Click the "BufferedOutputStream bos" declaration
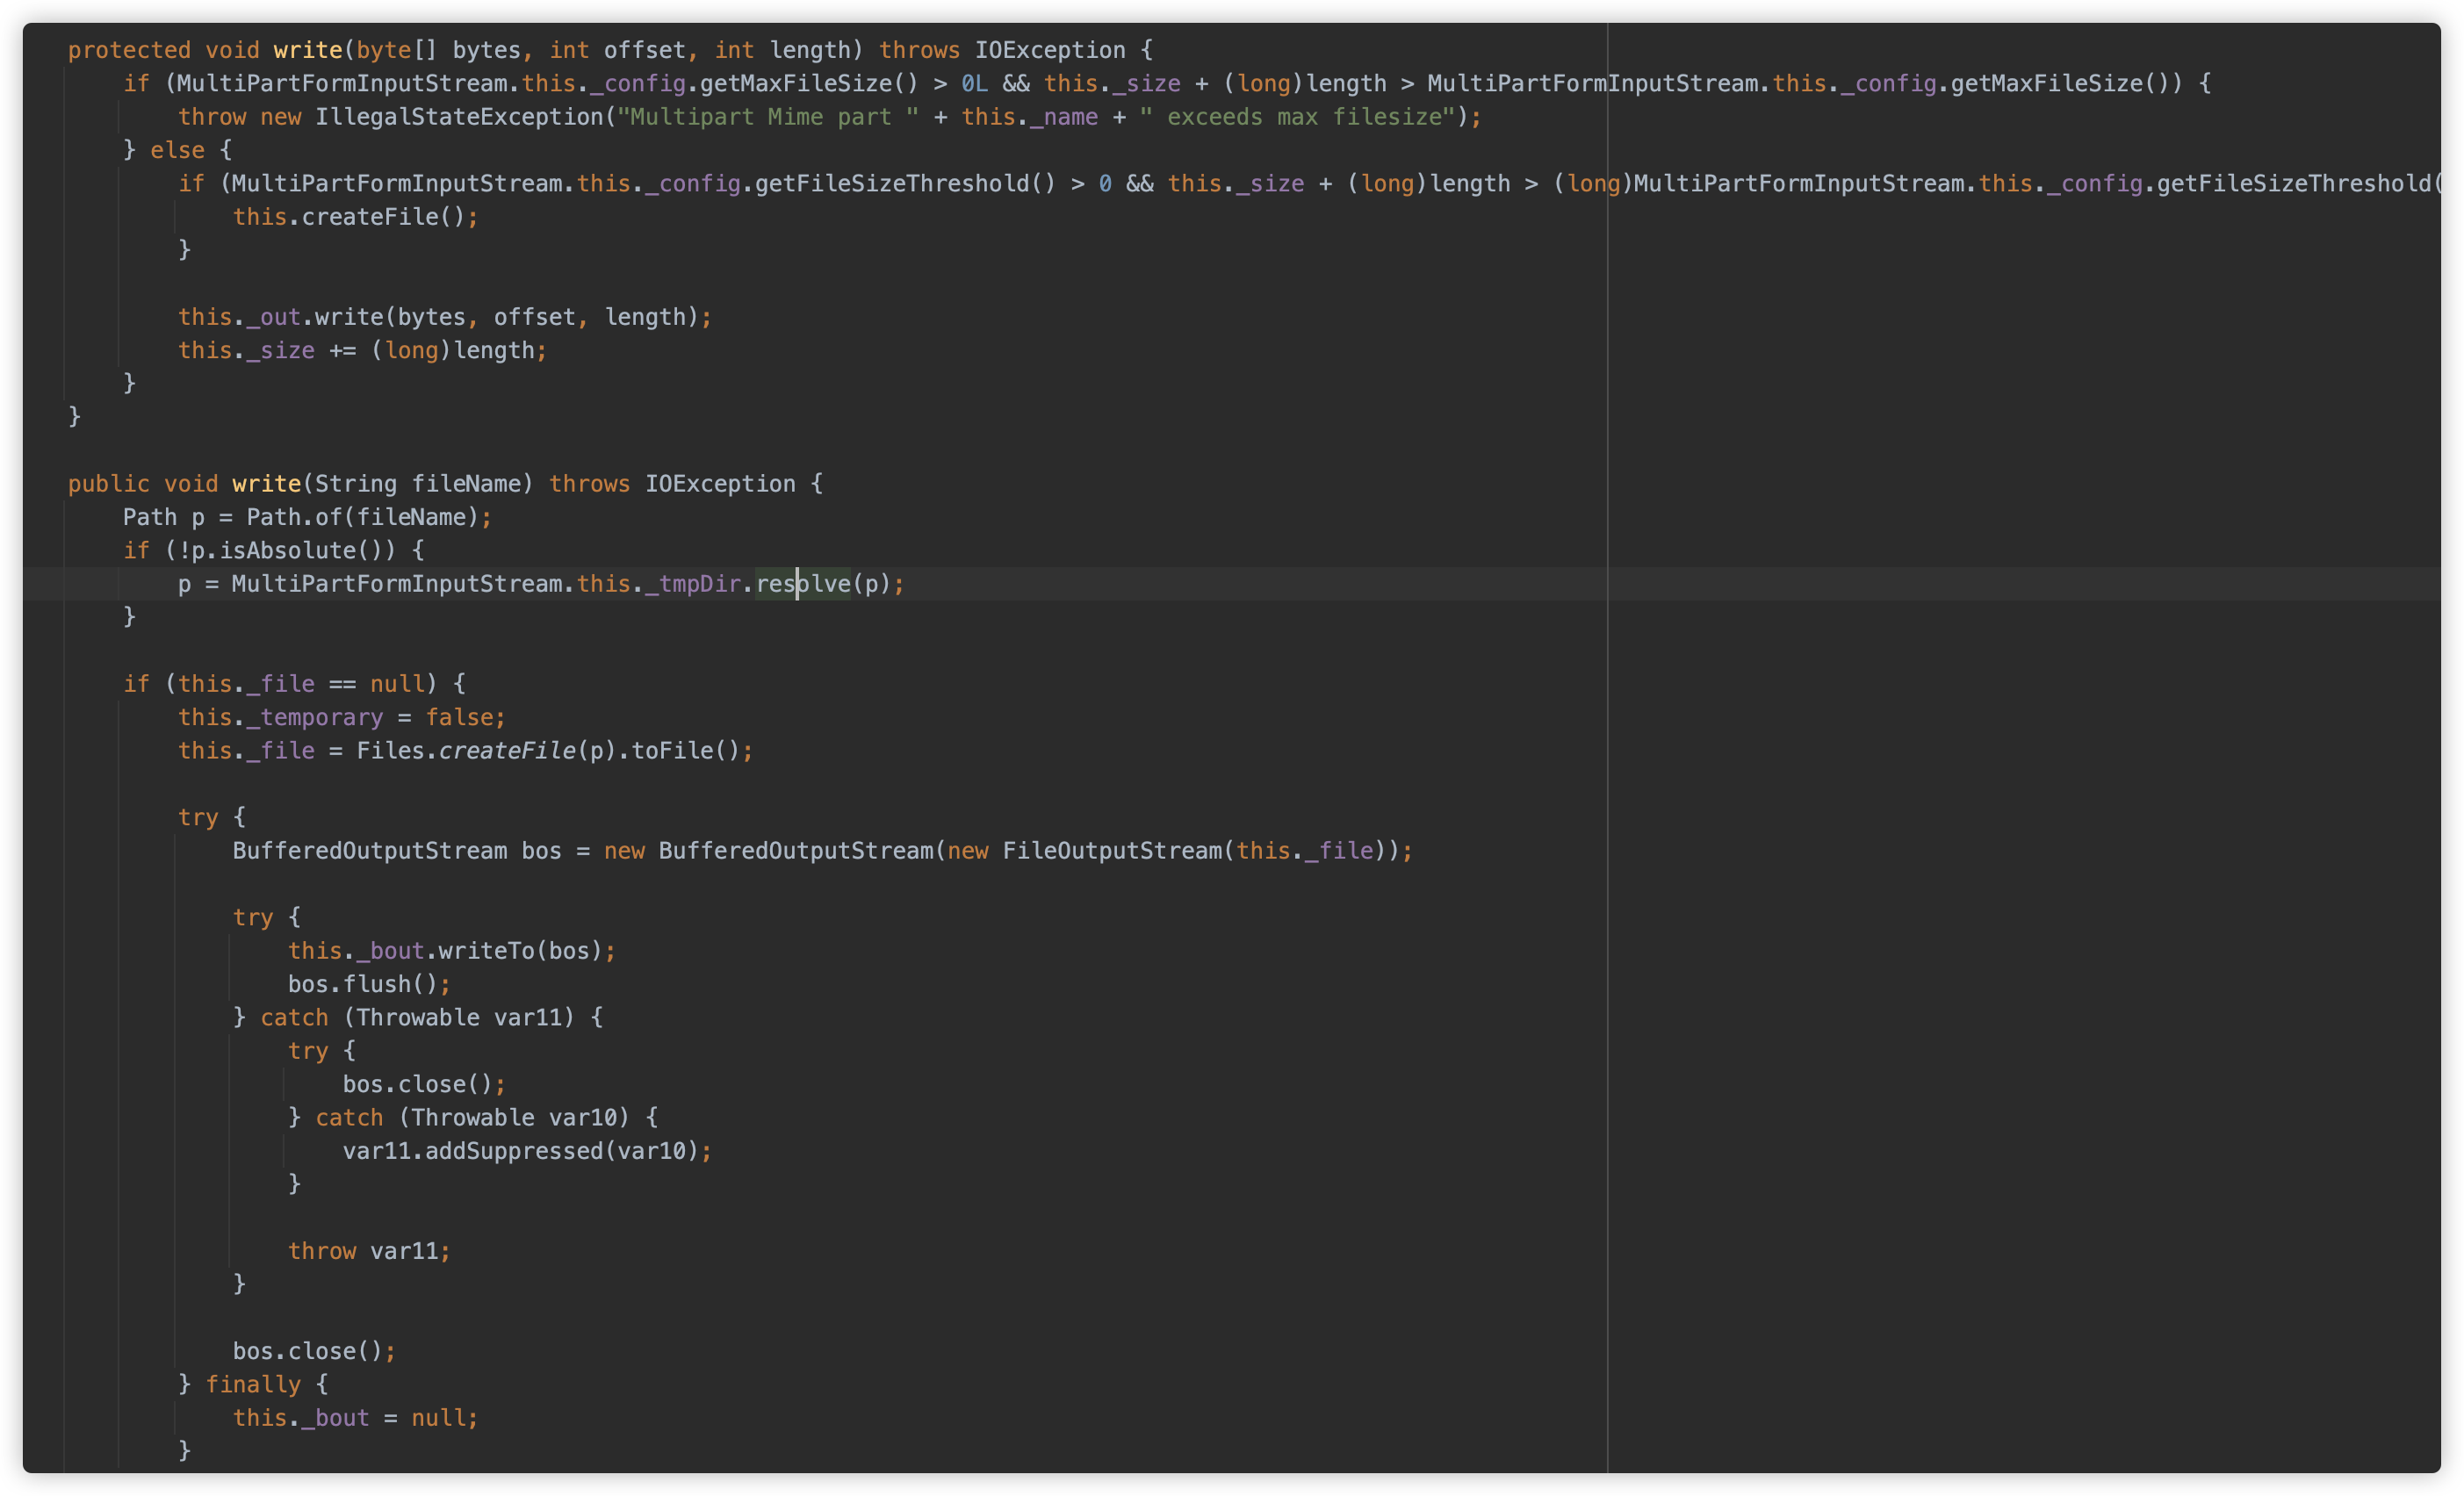Viewport: 2464px width, 1496px height. tap(397, 851)
